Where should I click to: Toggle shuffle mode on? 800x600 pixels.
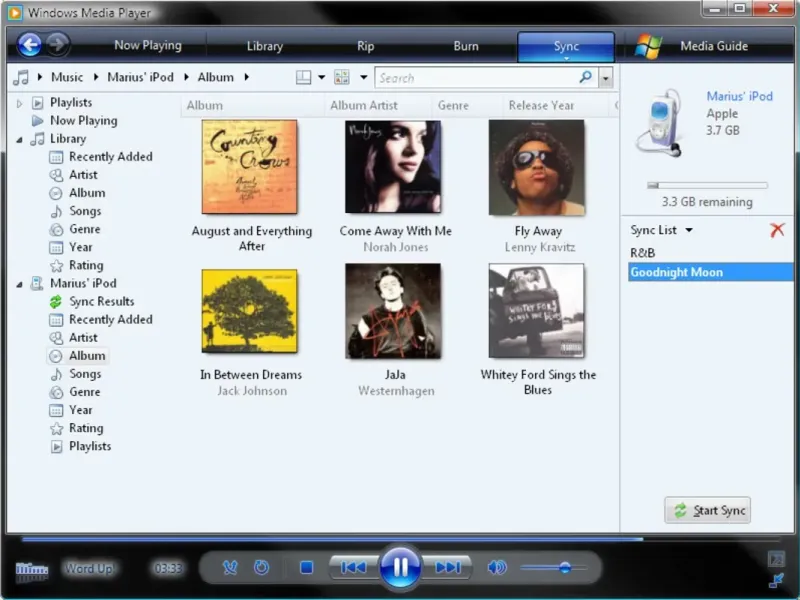tap(230, 567)
